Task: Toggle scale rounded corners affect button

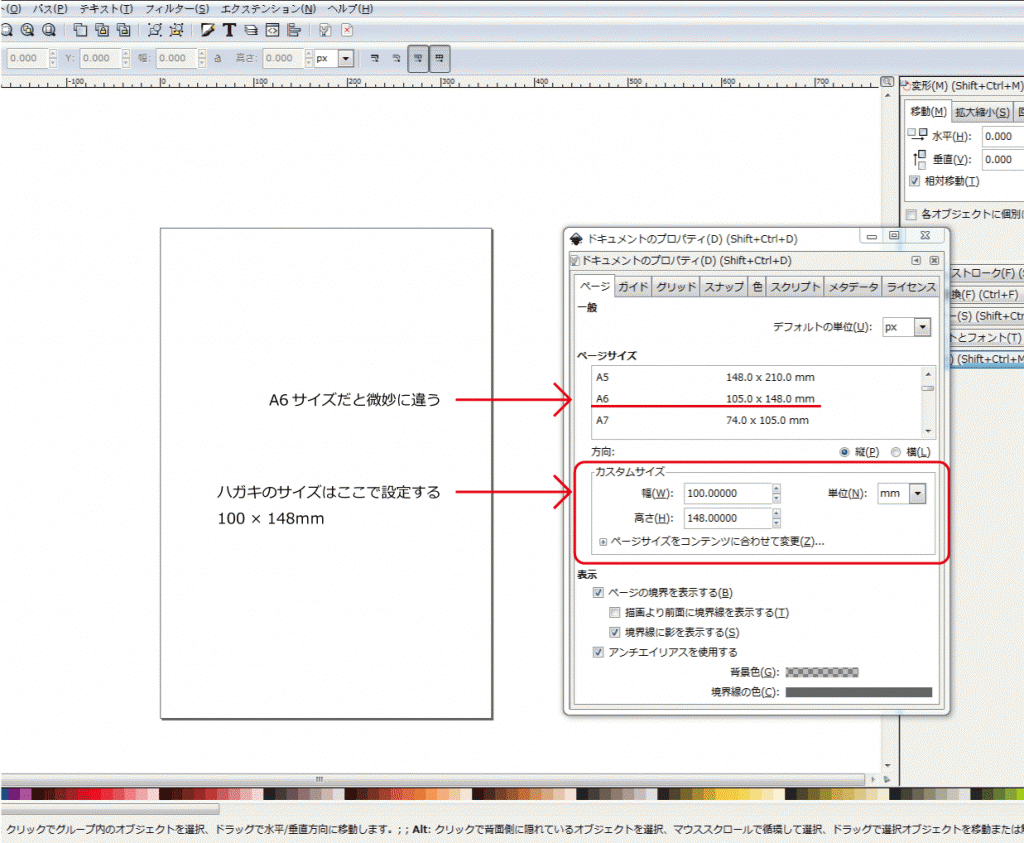Action: click(396, 58)
